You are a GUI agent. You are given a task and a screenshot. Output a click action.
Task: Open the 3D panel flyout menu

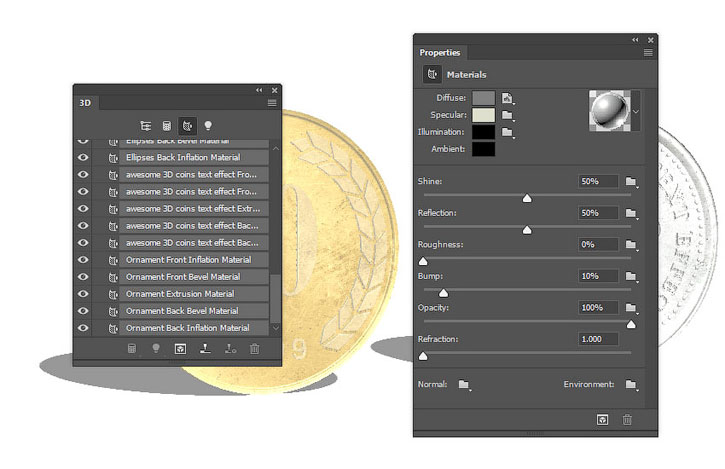[272, 102]
